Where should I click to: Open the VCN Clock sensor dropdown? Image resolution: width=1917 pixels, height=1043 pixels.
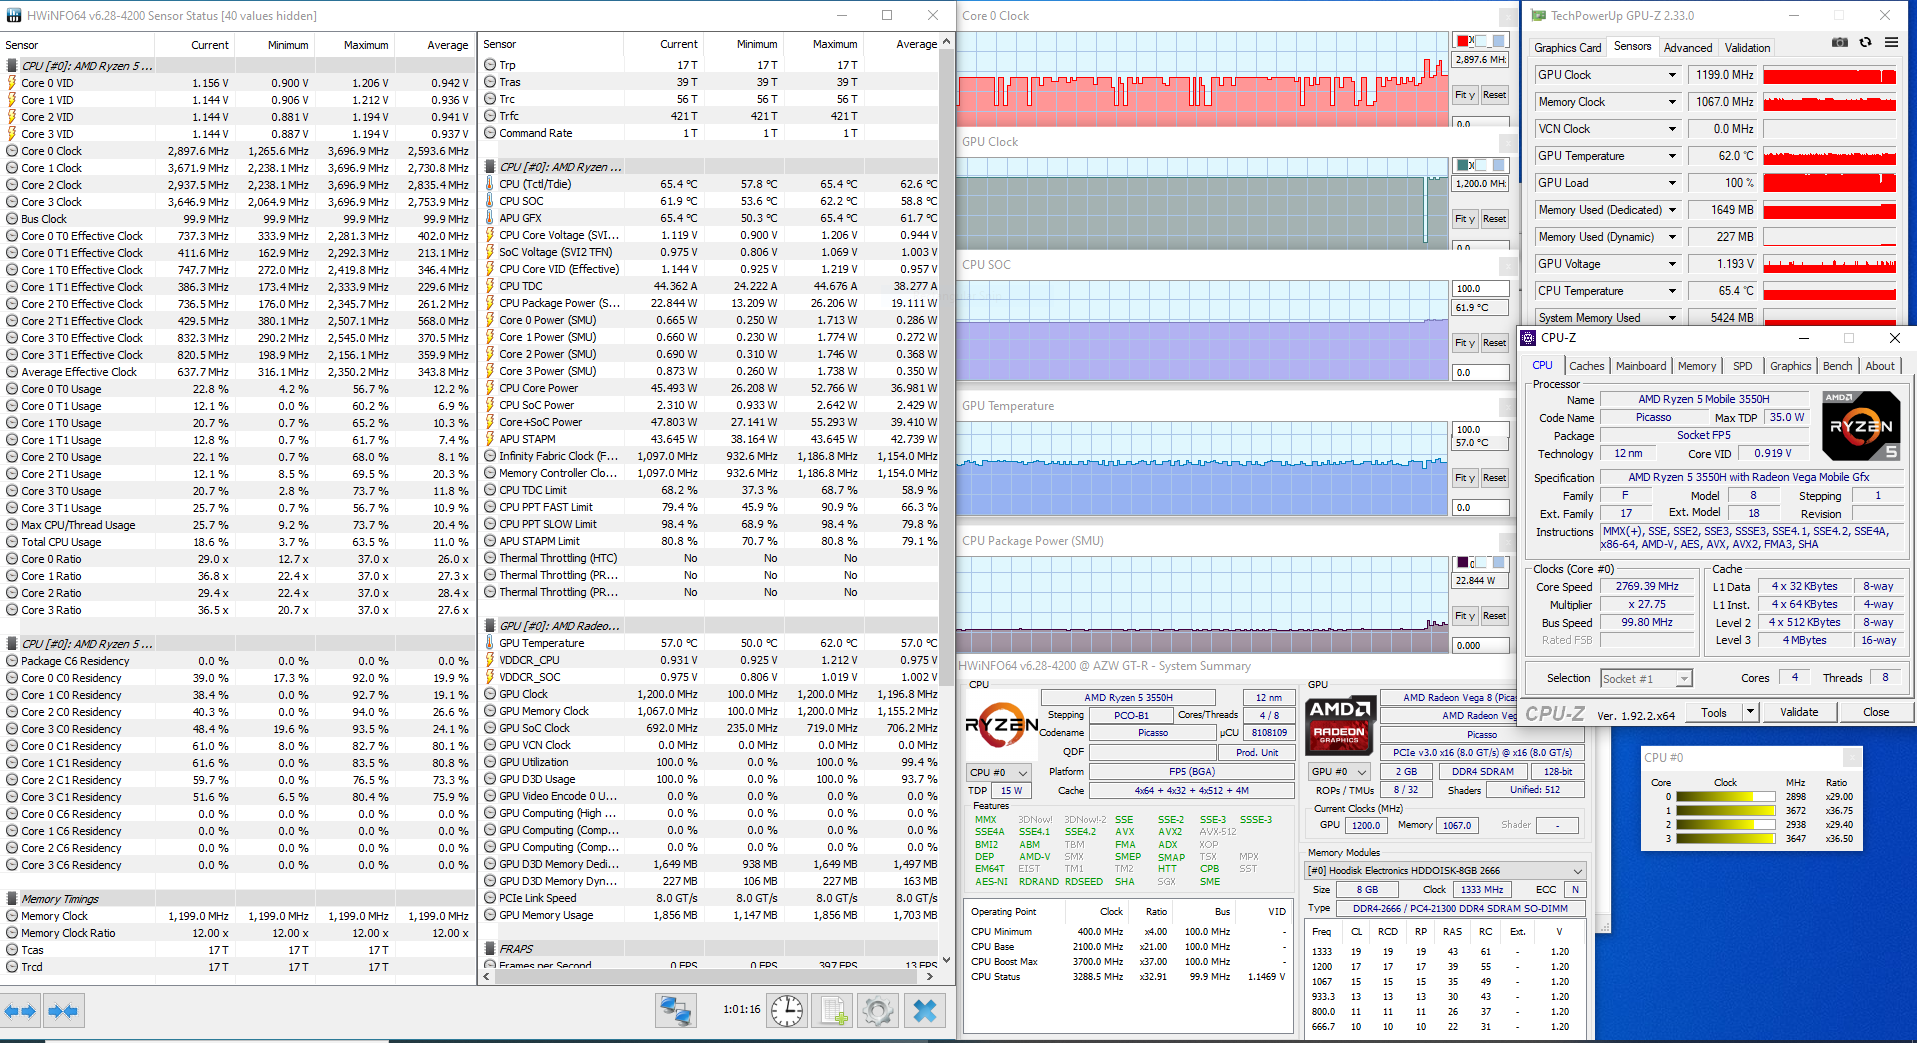pos(1672,129)
